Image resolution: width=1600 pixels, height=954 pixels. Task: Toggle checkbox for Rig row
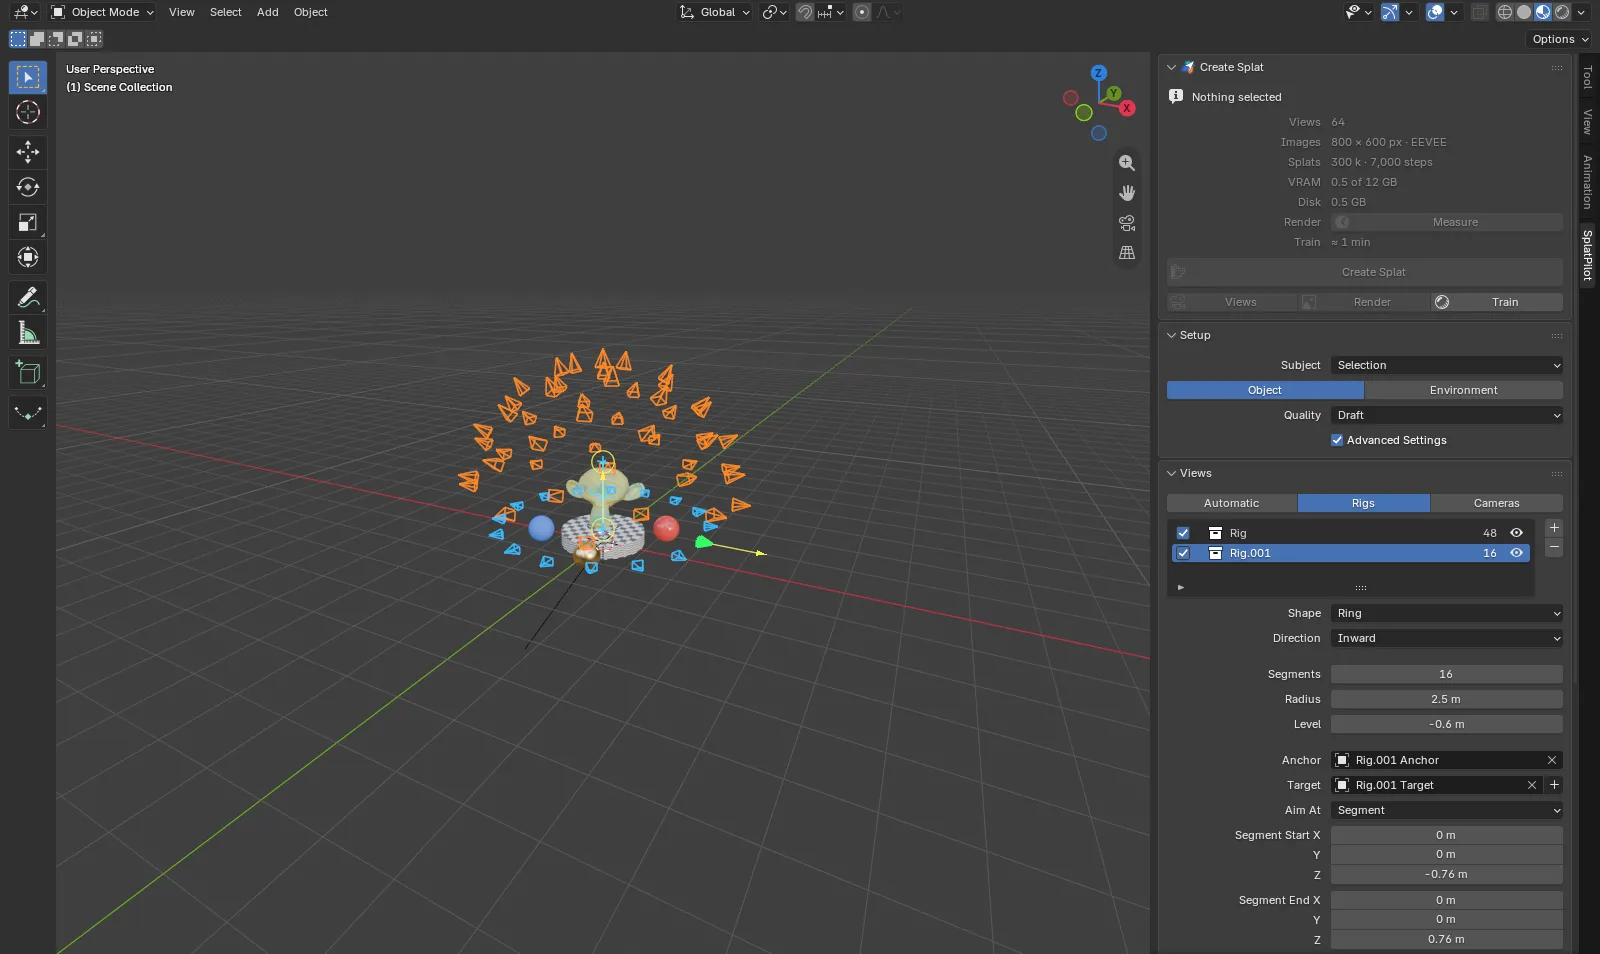click(x=1183, y=533)
